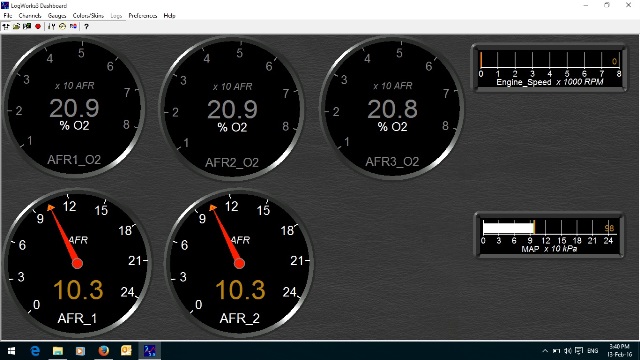
Task: Click the open folder toolbar icon
Action: point(16,27)
